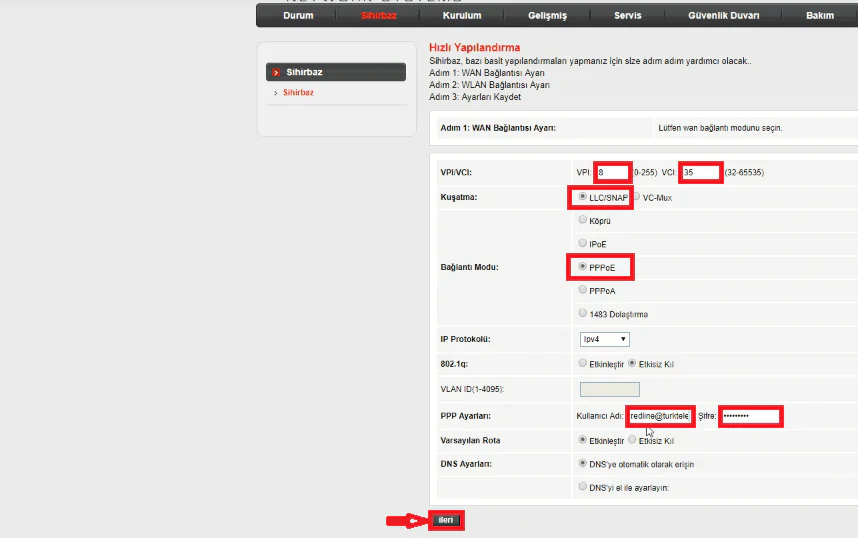
Task: Select VC-Mux encapsulation option
Action: coord(636,197)
